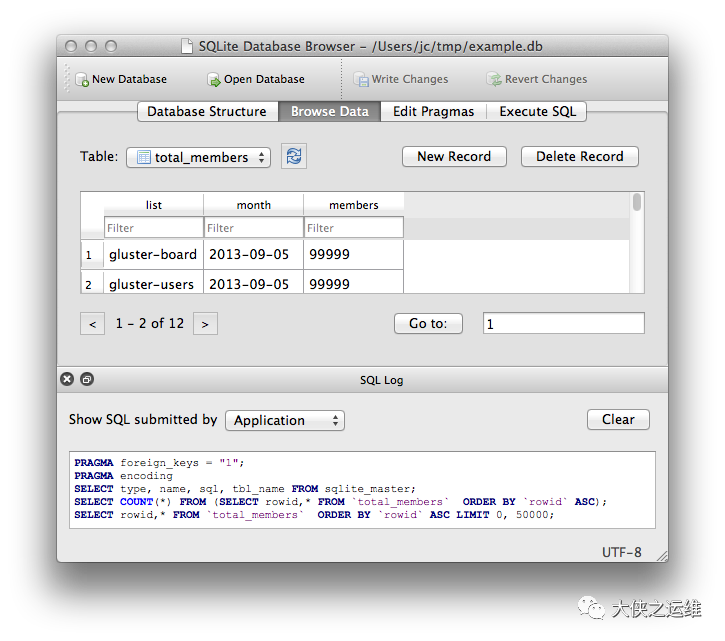Select the Browse Data tab
This screenshot has height=641, width=725.
[x=329, y=111]
